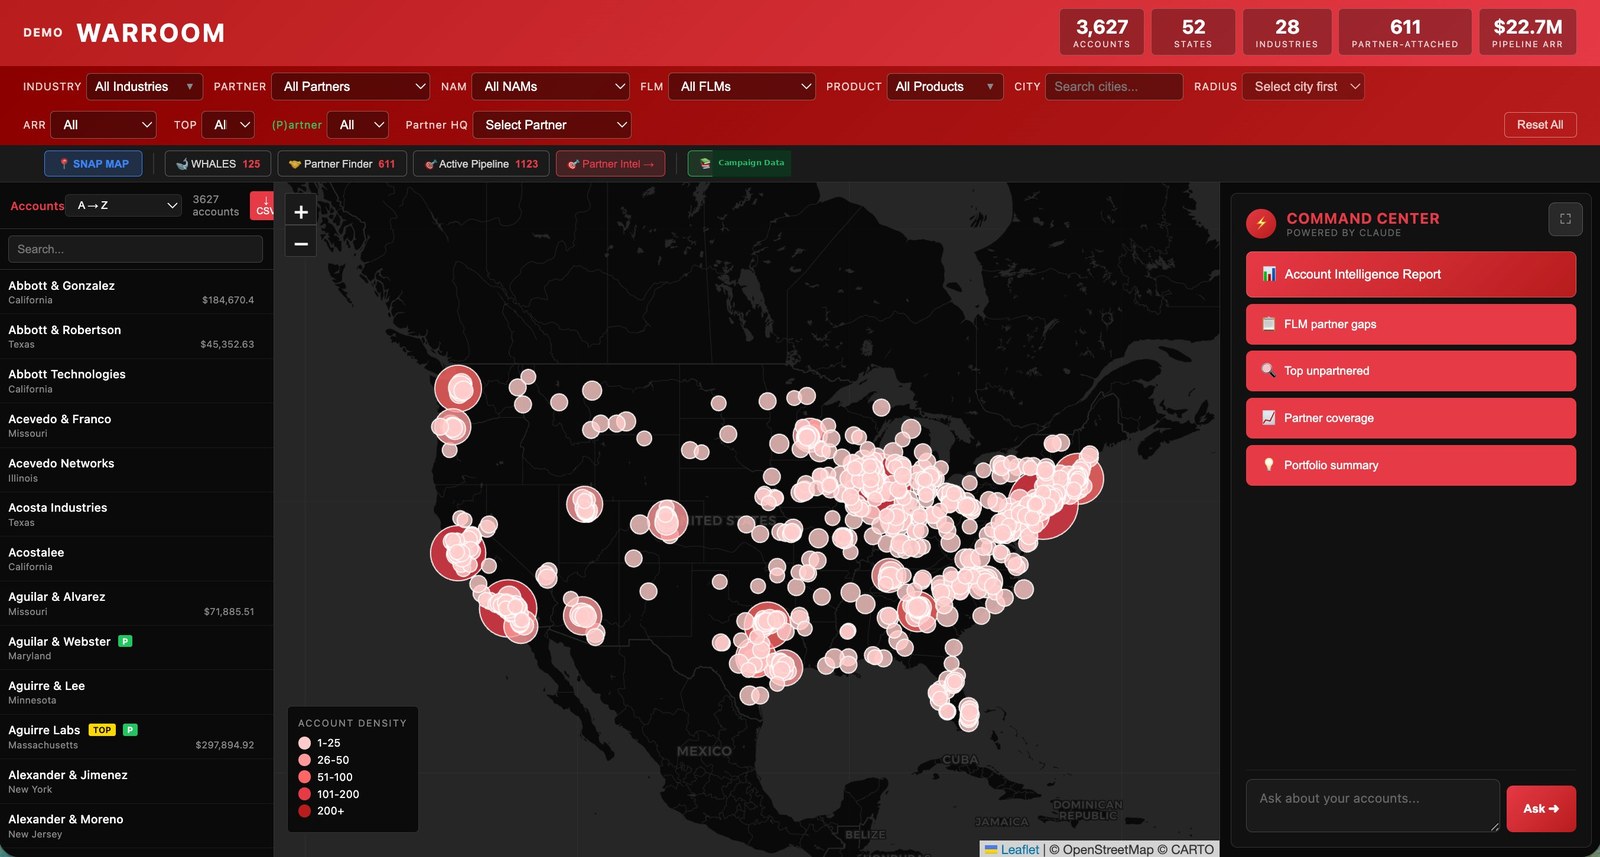Run the Account Intelligence Report
This screenshot has width=1600, height=857.
tap(1411, 274)
